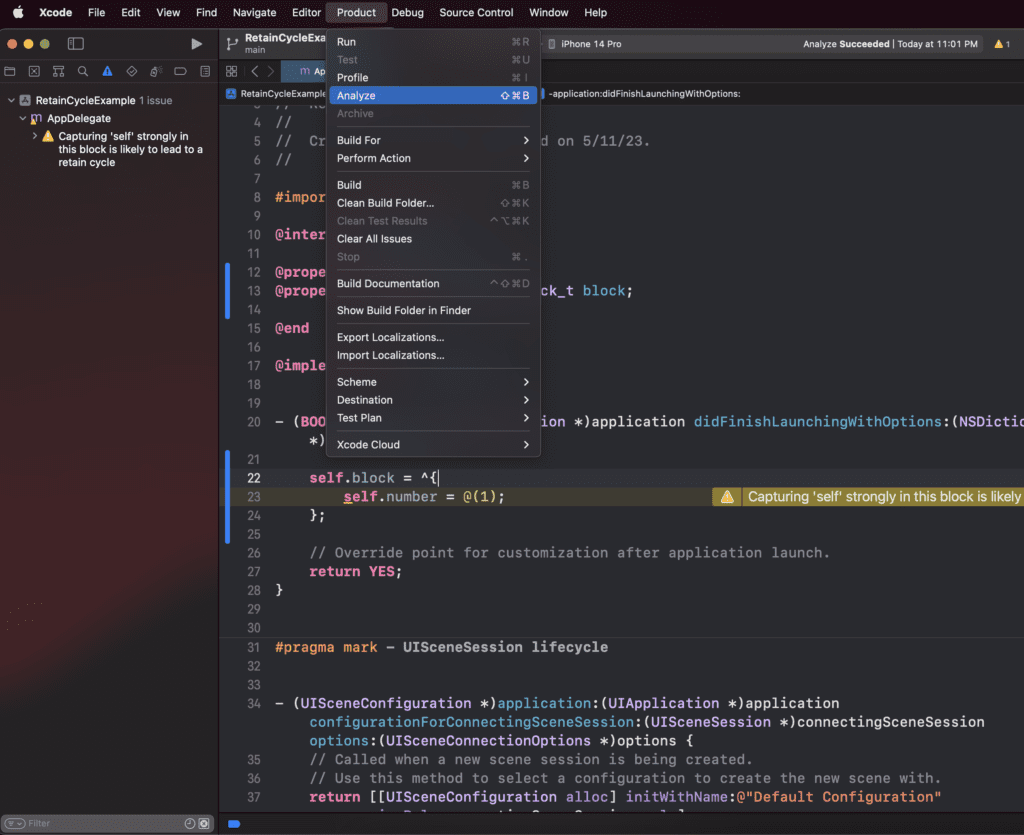Open the Find navigator
Screen dimensions: 1024x835
pyautogui.click(x=82, y=71)
